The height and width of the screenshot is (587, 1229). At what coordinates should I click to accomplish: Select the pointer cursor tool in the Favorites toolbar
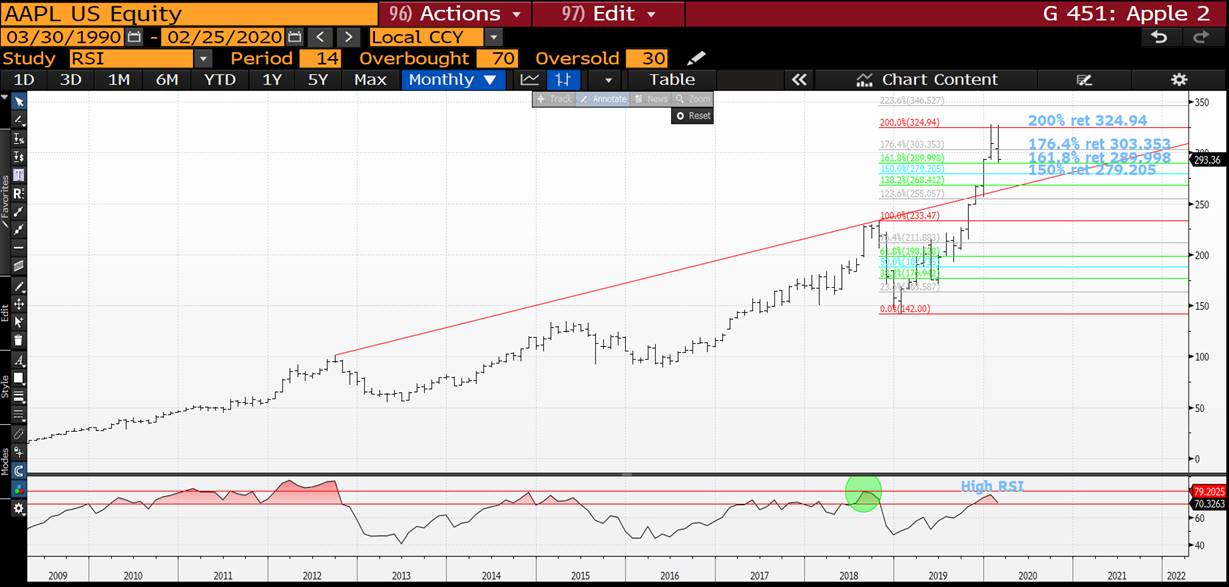tap(19, 101)
